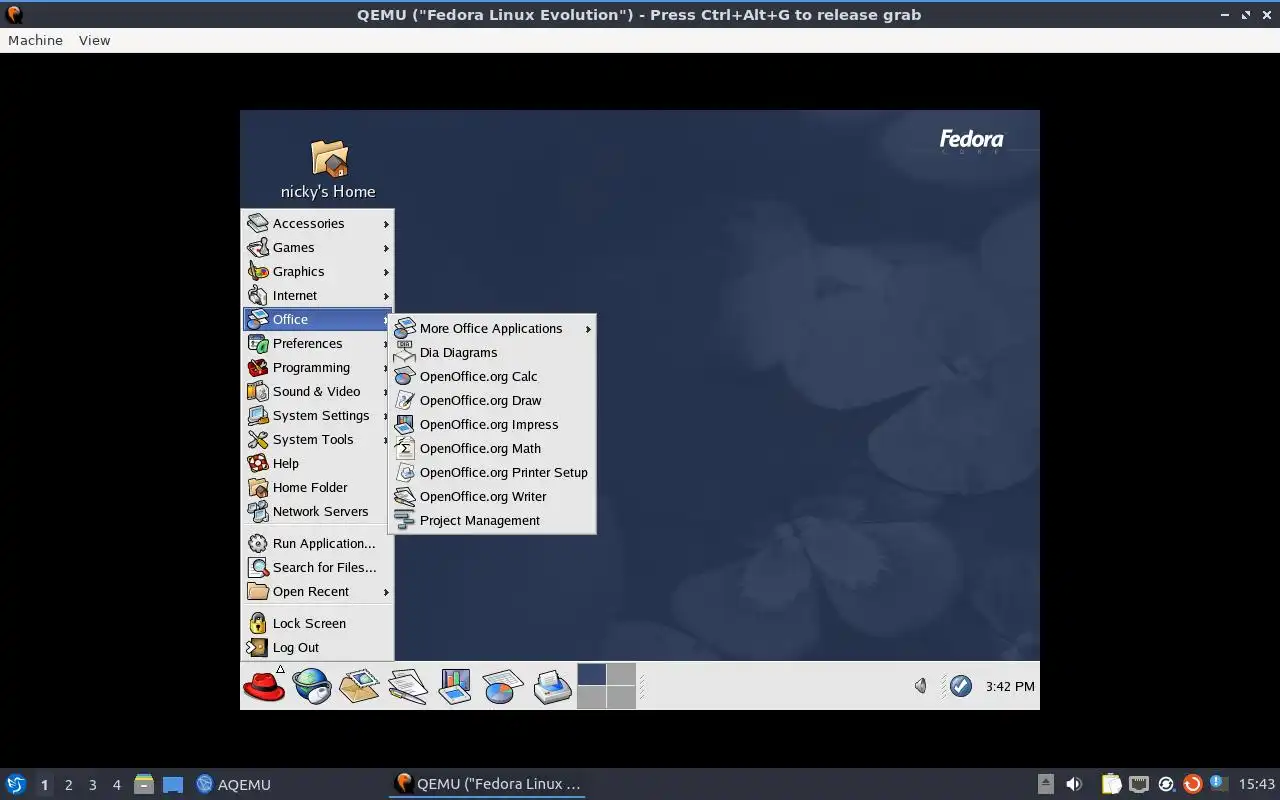
Task: Click the host show-desktop blue icon
Action: 173,784
